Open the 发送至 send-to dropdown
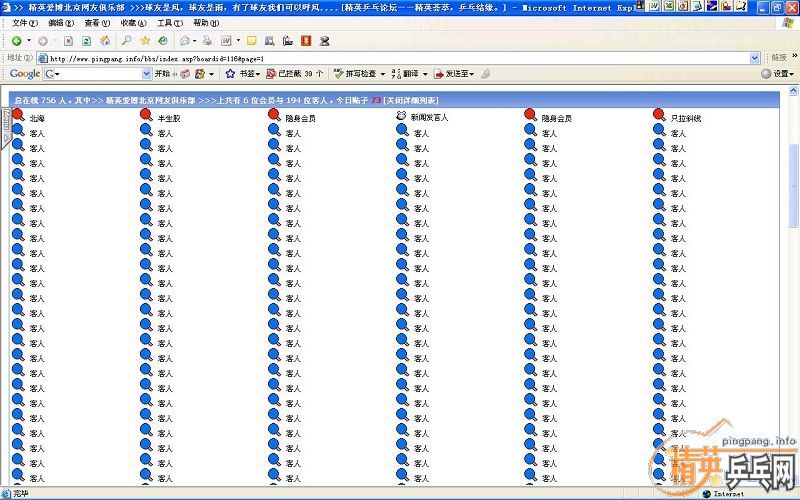The width and height of the screenshot is (800, 500). [x=454, y=74]
